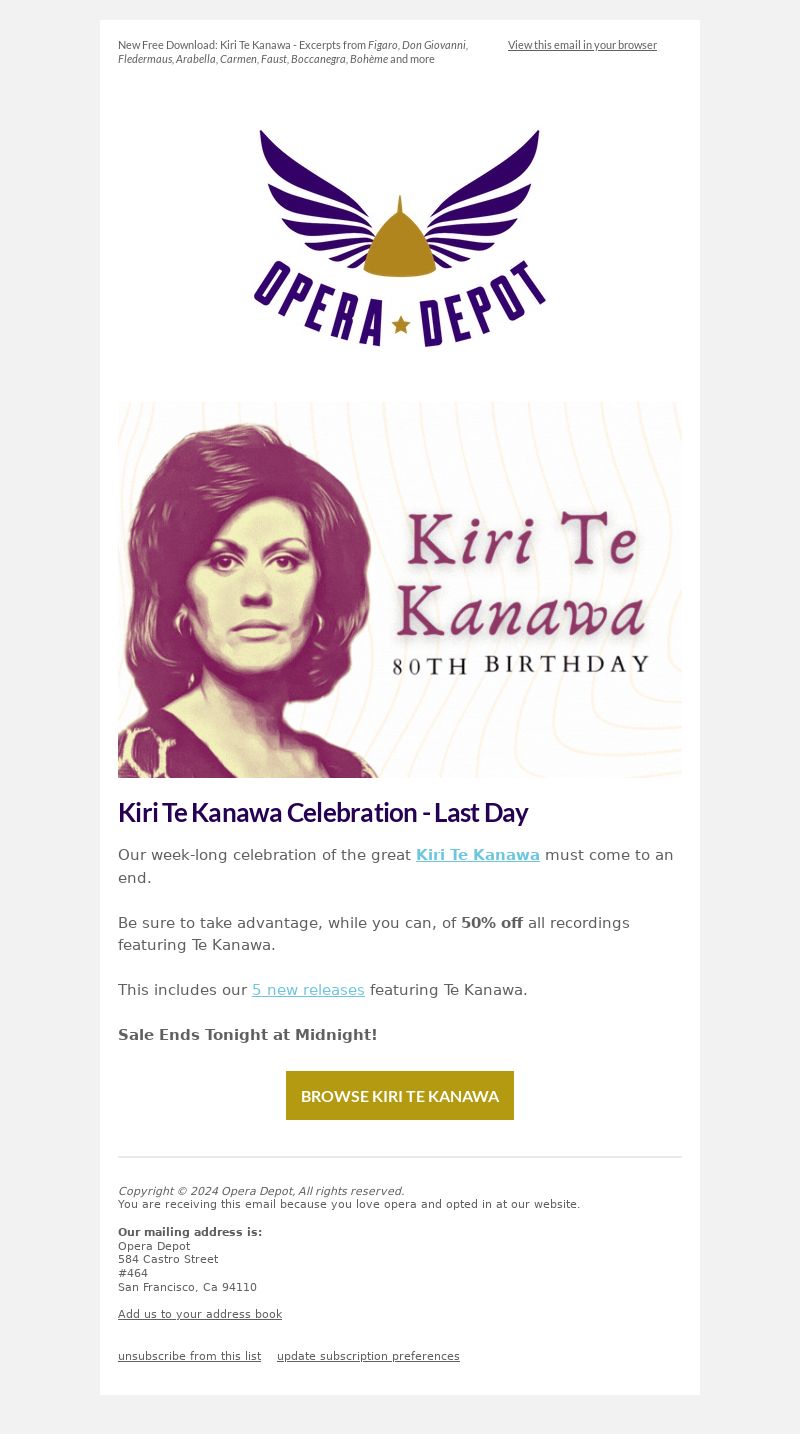Click the gold star in the Opera Depot logo
This screenshot has width=800, height=1434.
point(401,324)
